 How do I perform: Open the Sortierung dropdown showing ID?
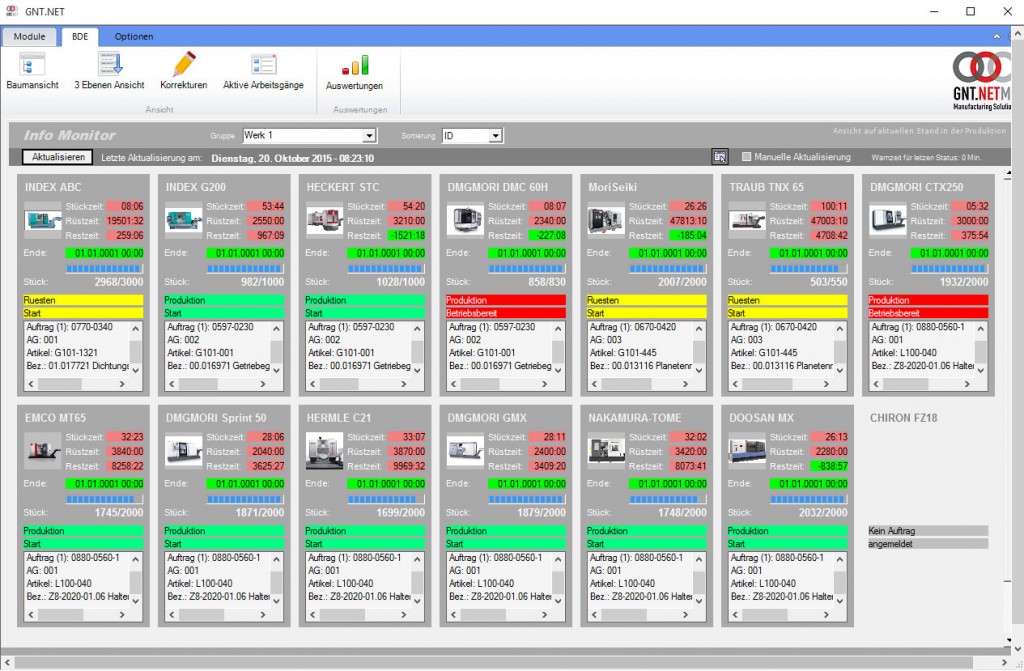point(472,135)
